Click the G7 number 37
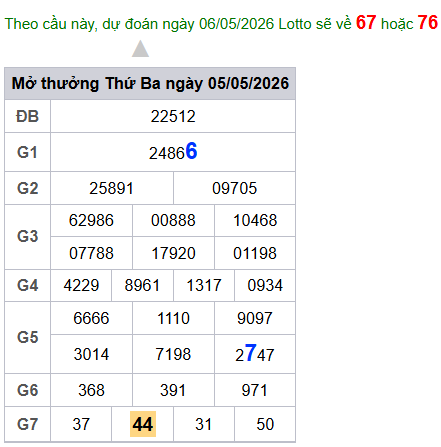The width and height of the screenshot is (441, 447). 81,424
